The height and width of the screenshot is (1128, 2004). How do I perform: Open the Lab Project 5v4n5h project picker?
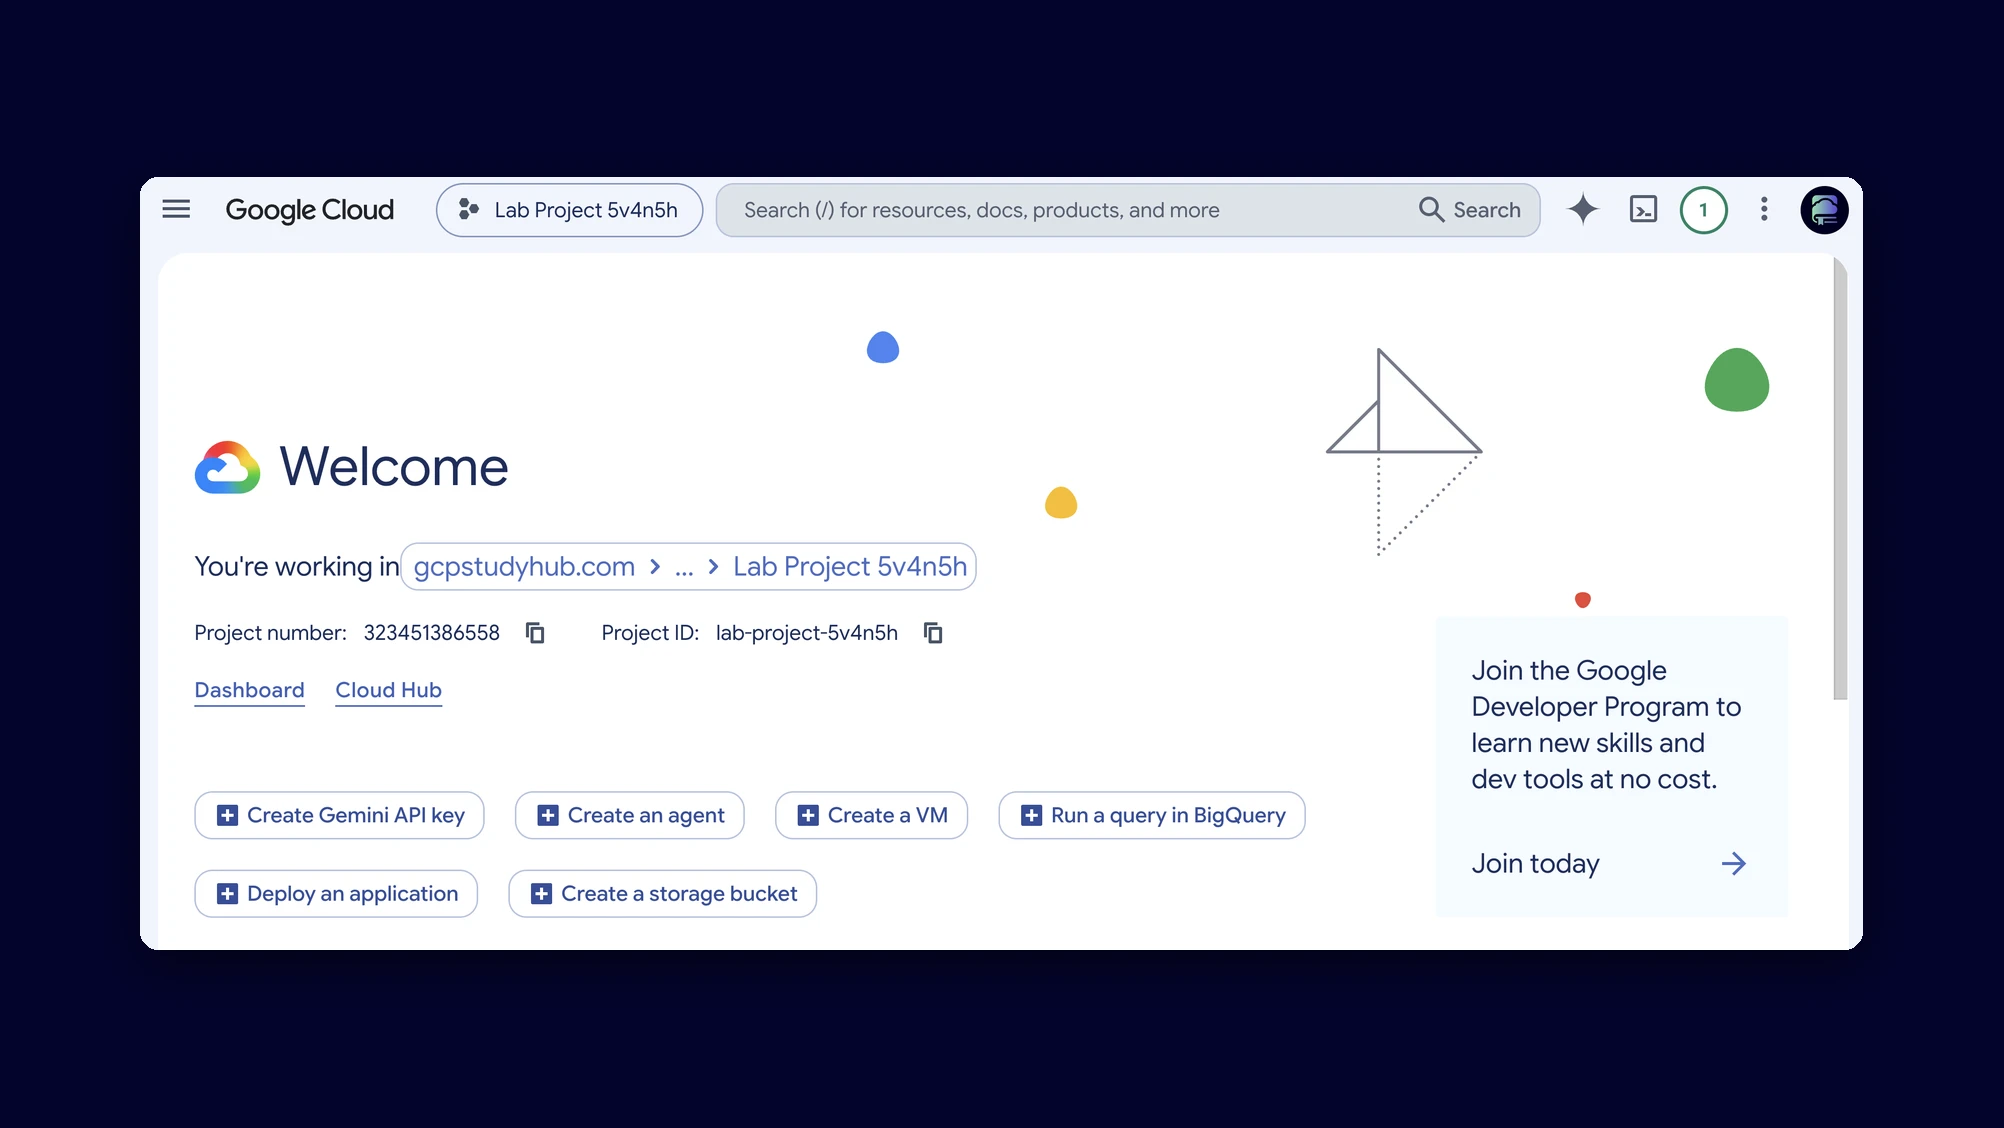click(569, 210)
